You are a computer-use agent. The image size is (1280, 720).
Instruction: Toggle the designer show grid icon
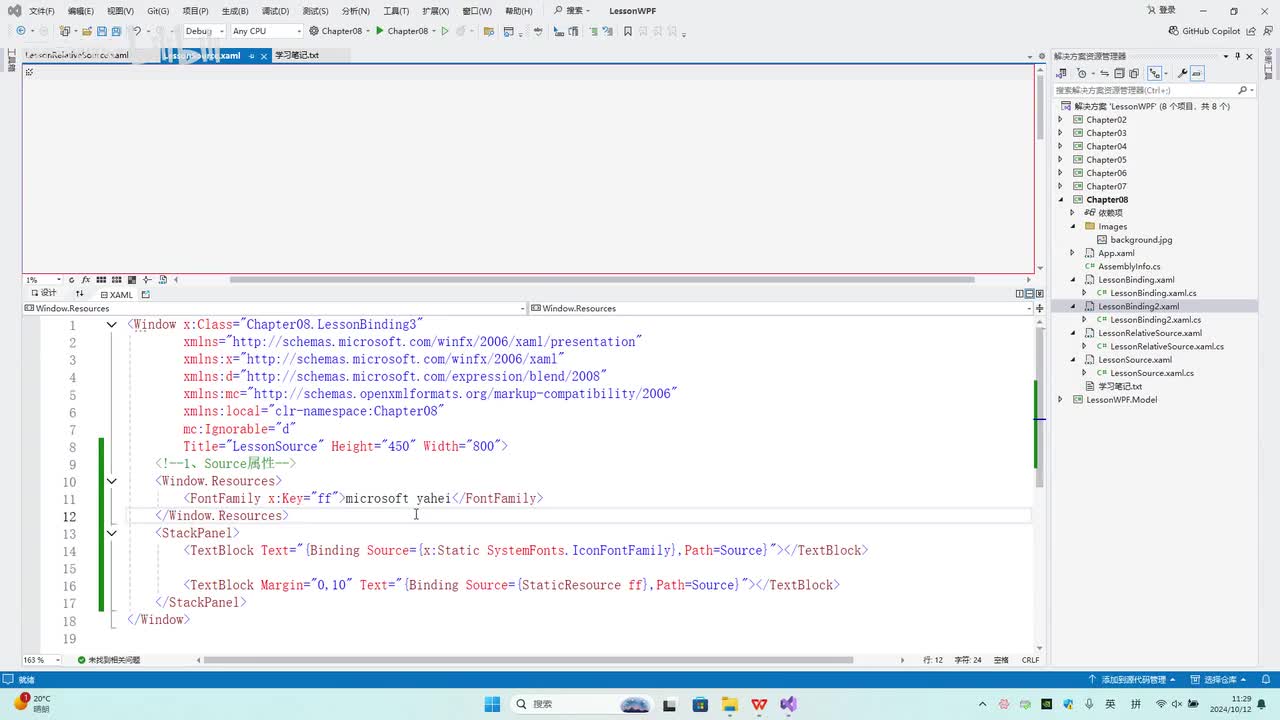[103, 280]
